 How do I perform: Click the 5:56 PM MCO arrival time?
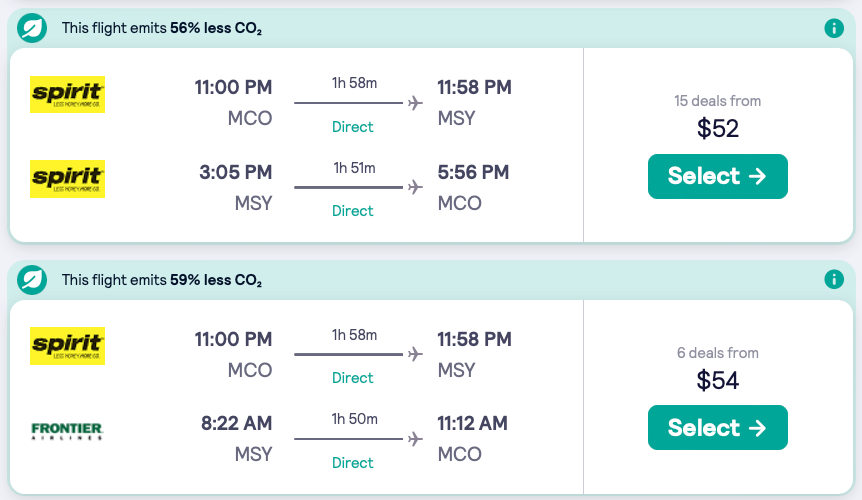click(x=473, y=173)
